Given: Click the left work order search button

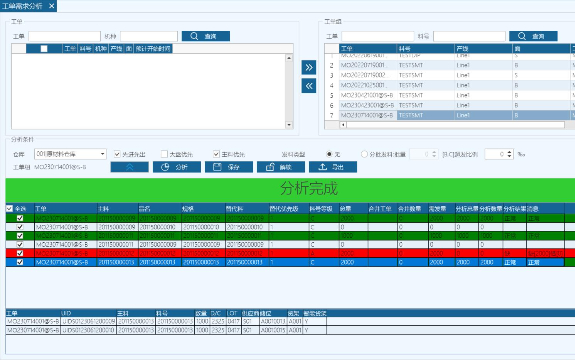Looking at the screenshot, I should pos(206,36).
